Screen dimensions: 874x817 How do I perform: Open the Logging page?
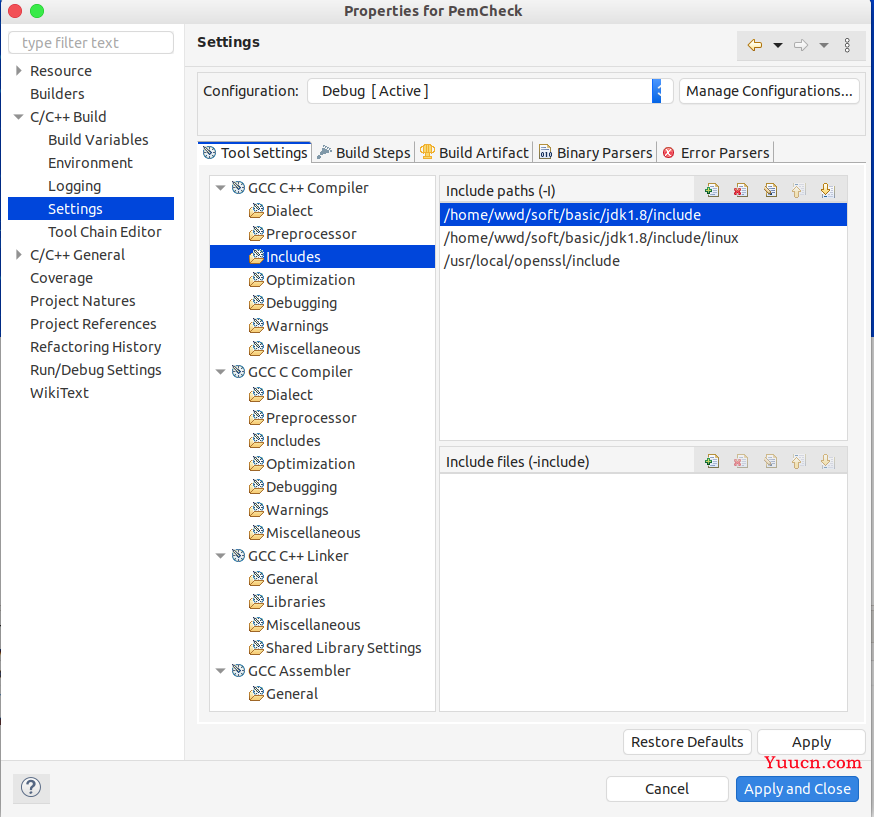pos(75,186)
